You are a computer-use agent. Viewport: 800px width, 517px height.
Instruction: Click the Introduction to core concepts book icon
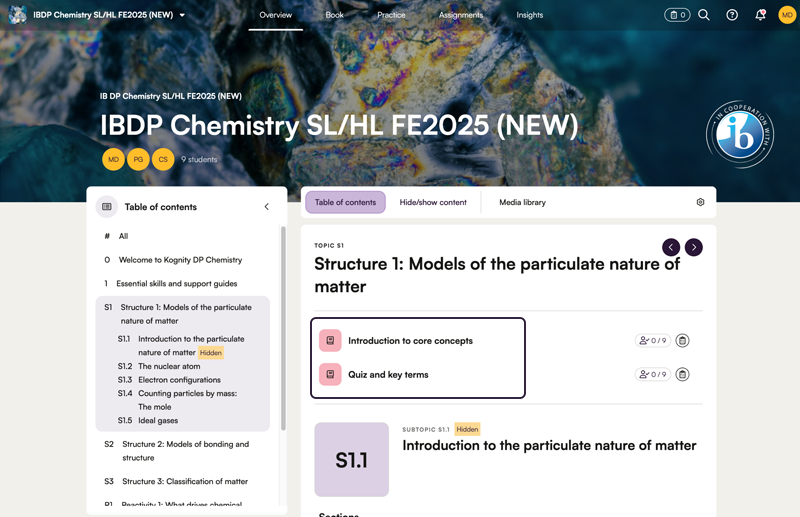(330, 340)
